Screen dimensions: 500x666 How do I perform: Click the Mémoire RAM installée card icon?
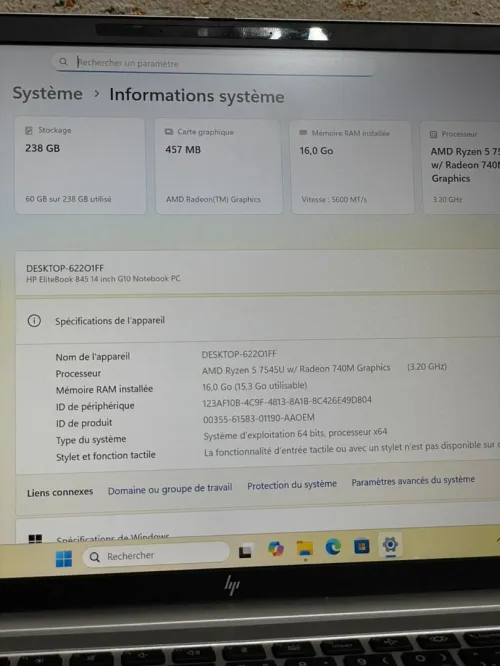tap(303, 133)
